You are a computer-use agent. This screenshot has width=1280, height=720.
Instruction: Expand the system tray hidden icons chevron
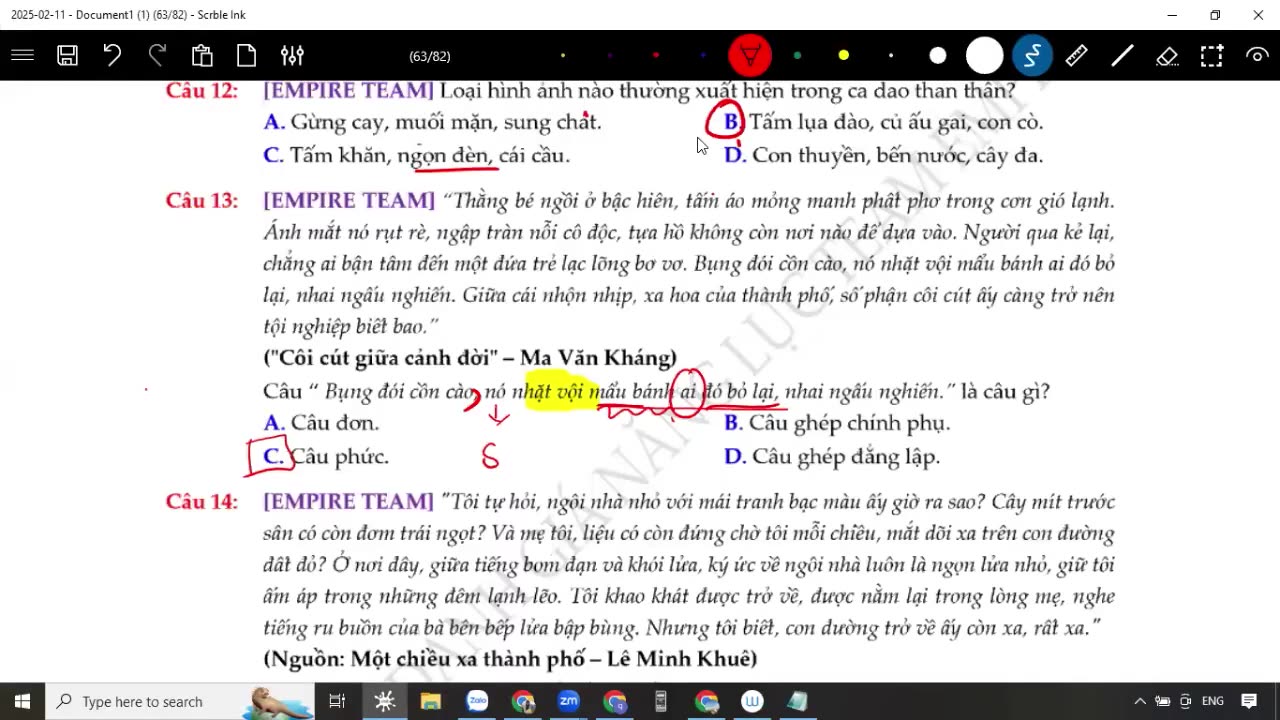click(1139, 701)
